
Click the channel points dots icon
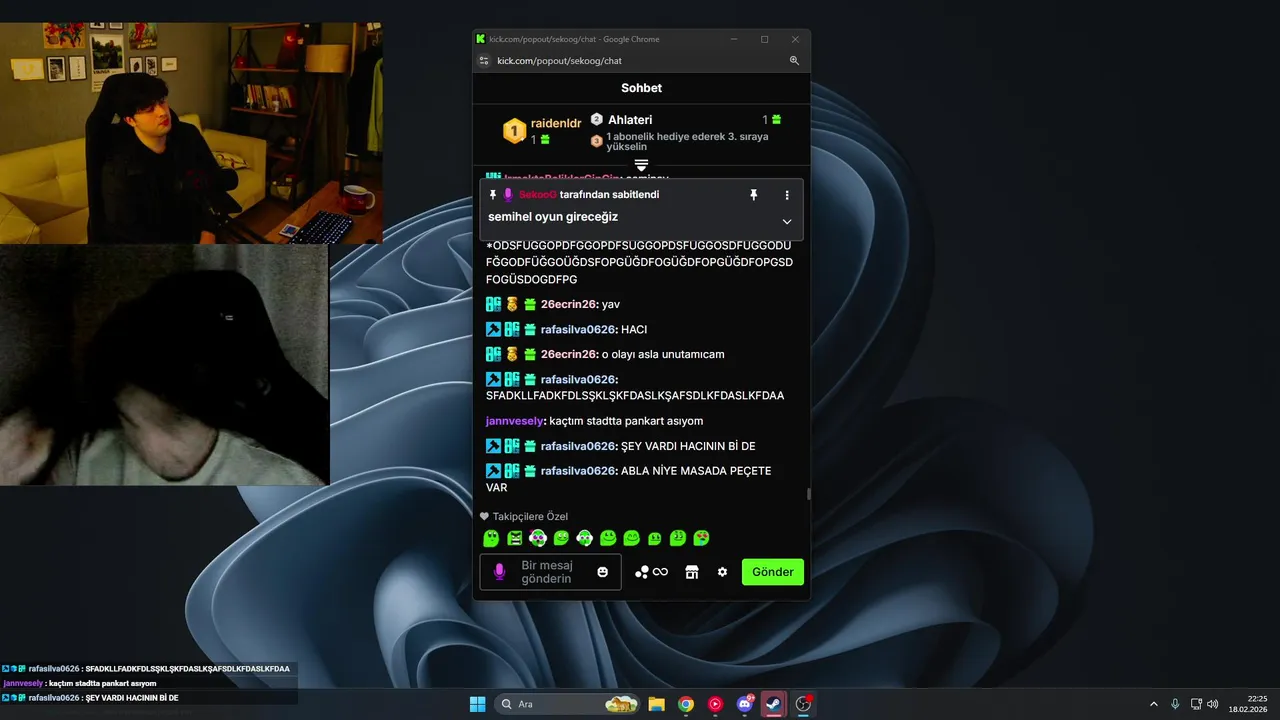(x=642, y=572)
